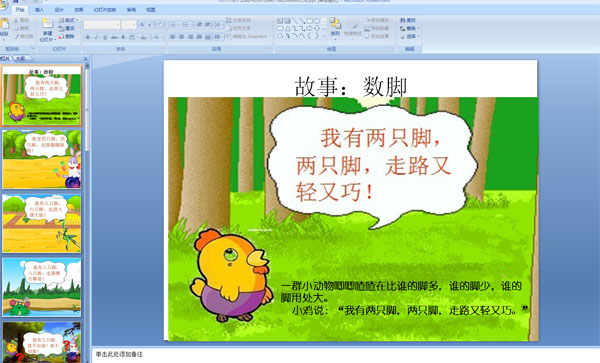Select the rabbit slide thumbnail
This screenshot has width=600, height=363.
(x=42, y=159)
